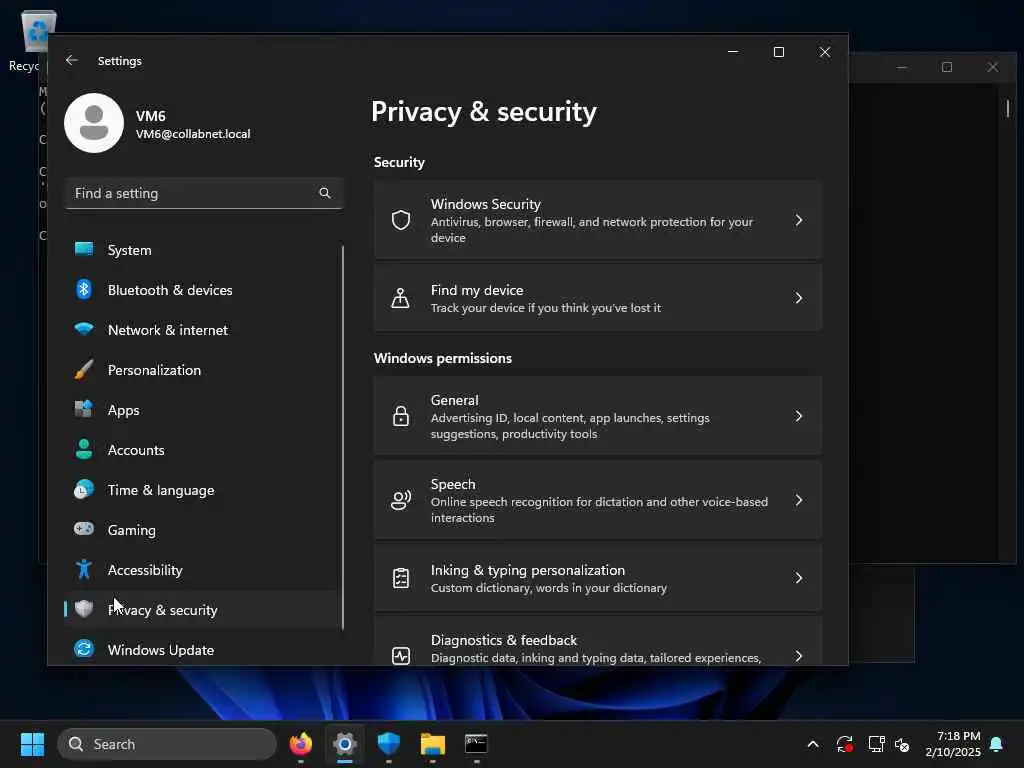Select Windows Update in the sidebar
The width and height of the screenshot is (1024, 768).
tap(202, 649)
